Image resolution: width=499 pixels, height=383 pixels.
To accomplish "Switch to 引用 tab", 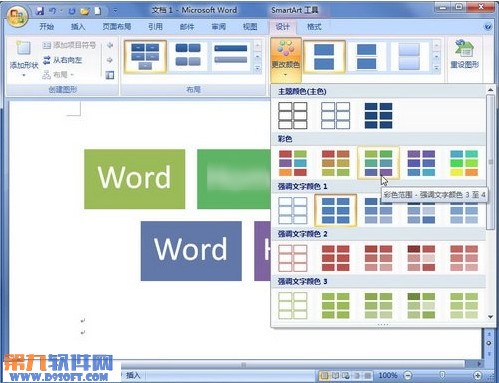I will tap(155, 27).
